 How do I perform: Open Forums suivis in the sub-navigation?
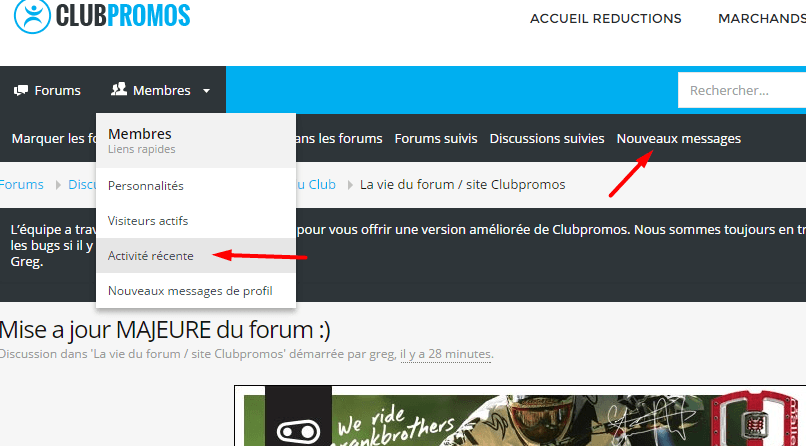[x=436, y=138]
